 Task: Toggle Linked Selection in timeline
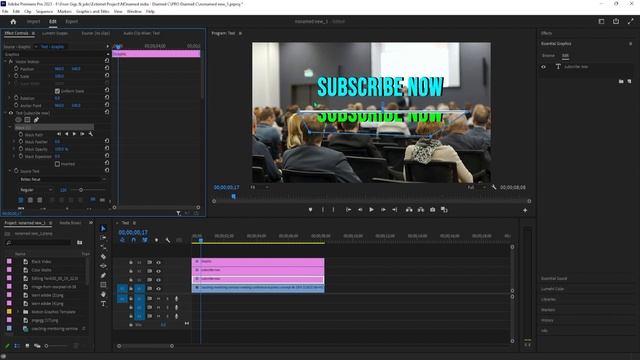pos(144,240)
